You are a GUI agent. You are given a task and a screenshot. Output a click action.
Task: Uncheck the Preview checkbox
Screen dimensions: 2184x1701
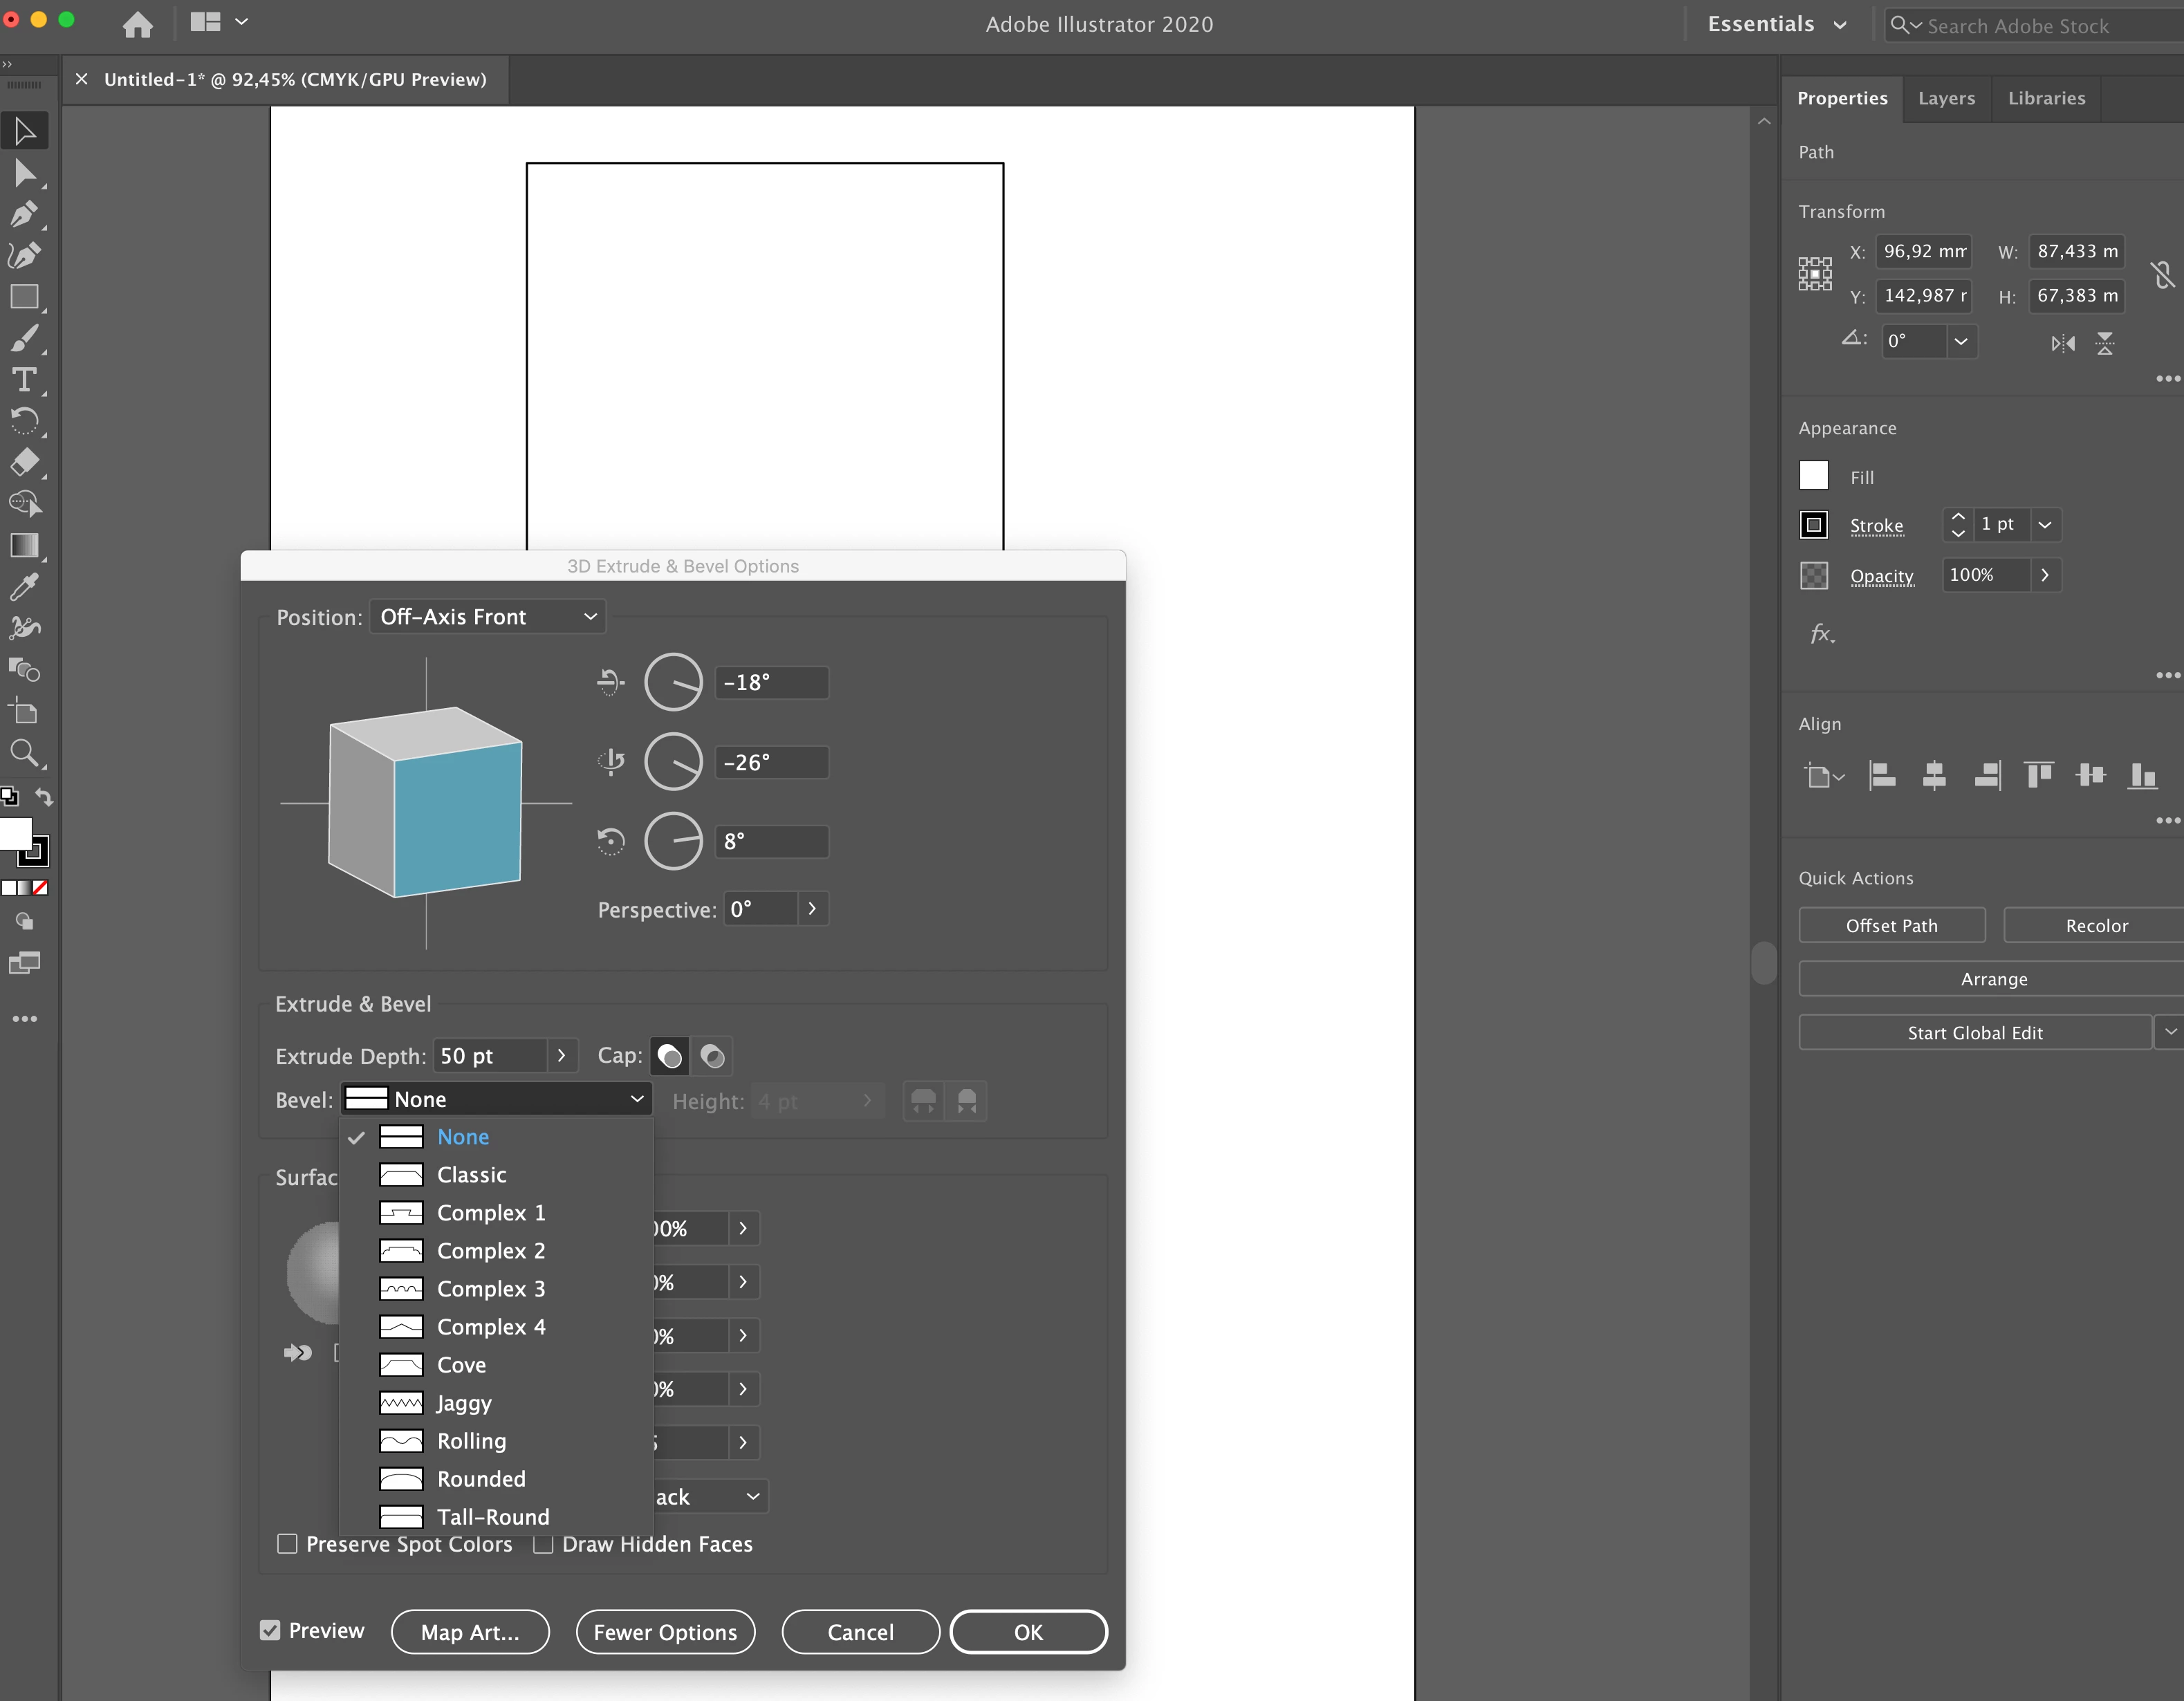click(270, 1631)
